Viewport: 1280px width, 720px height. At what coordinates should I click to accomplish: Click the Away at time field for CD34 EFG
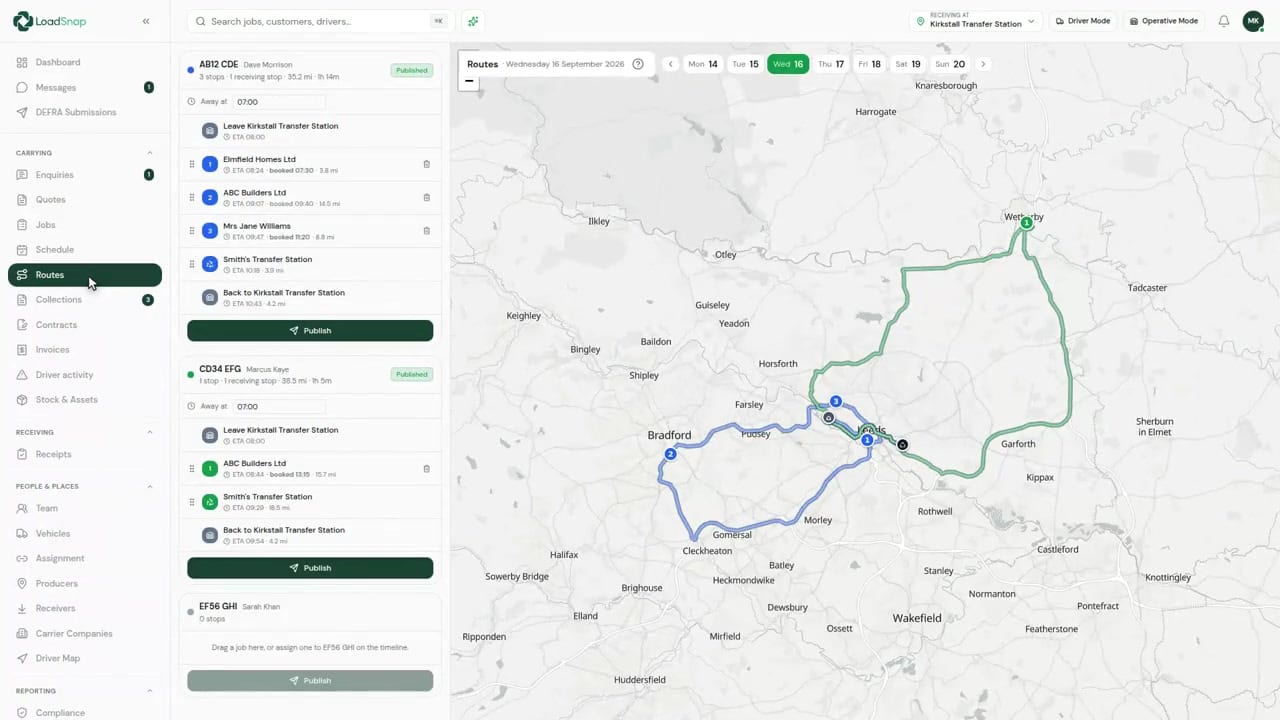(x=279, y=407)
